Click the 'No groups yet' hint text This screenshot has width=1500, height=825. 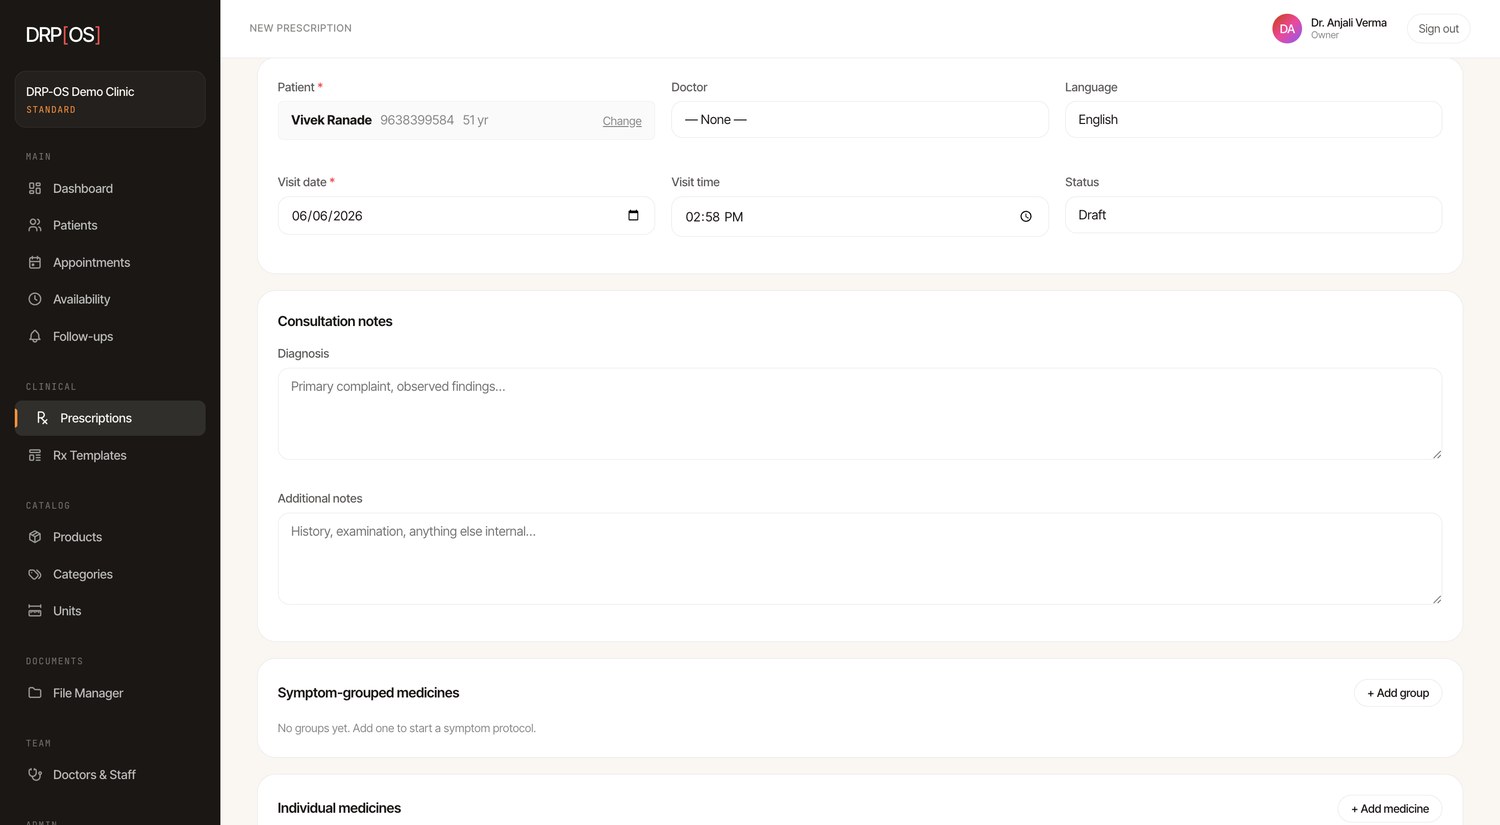click(407, 728)
